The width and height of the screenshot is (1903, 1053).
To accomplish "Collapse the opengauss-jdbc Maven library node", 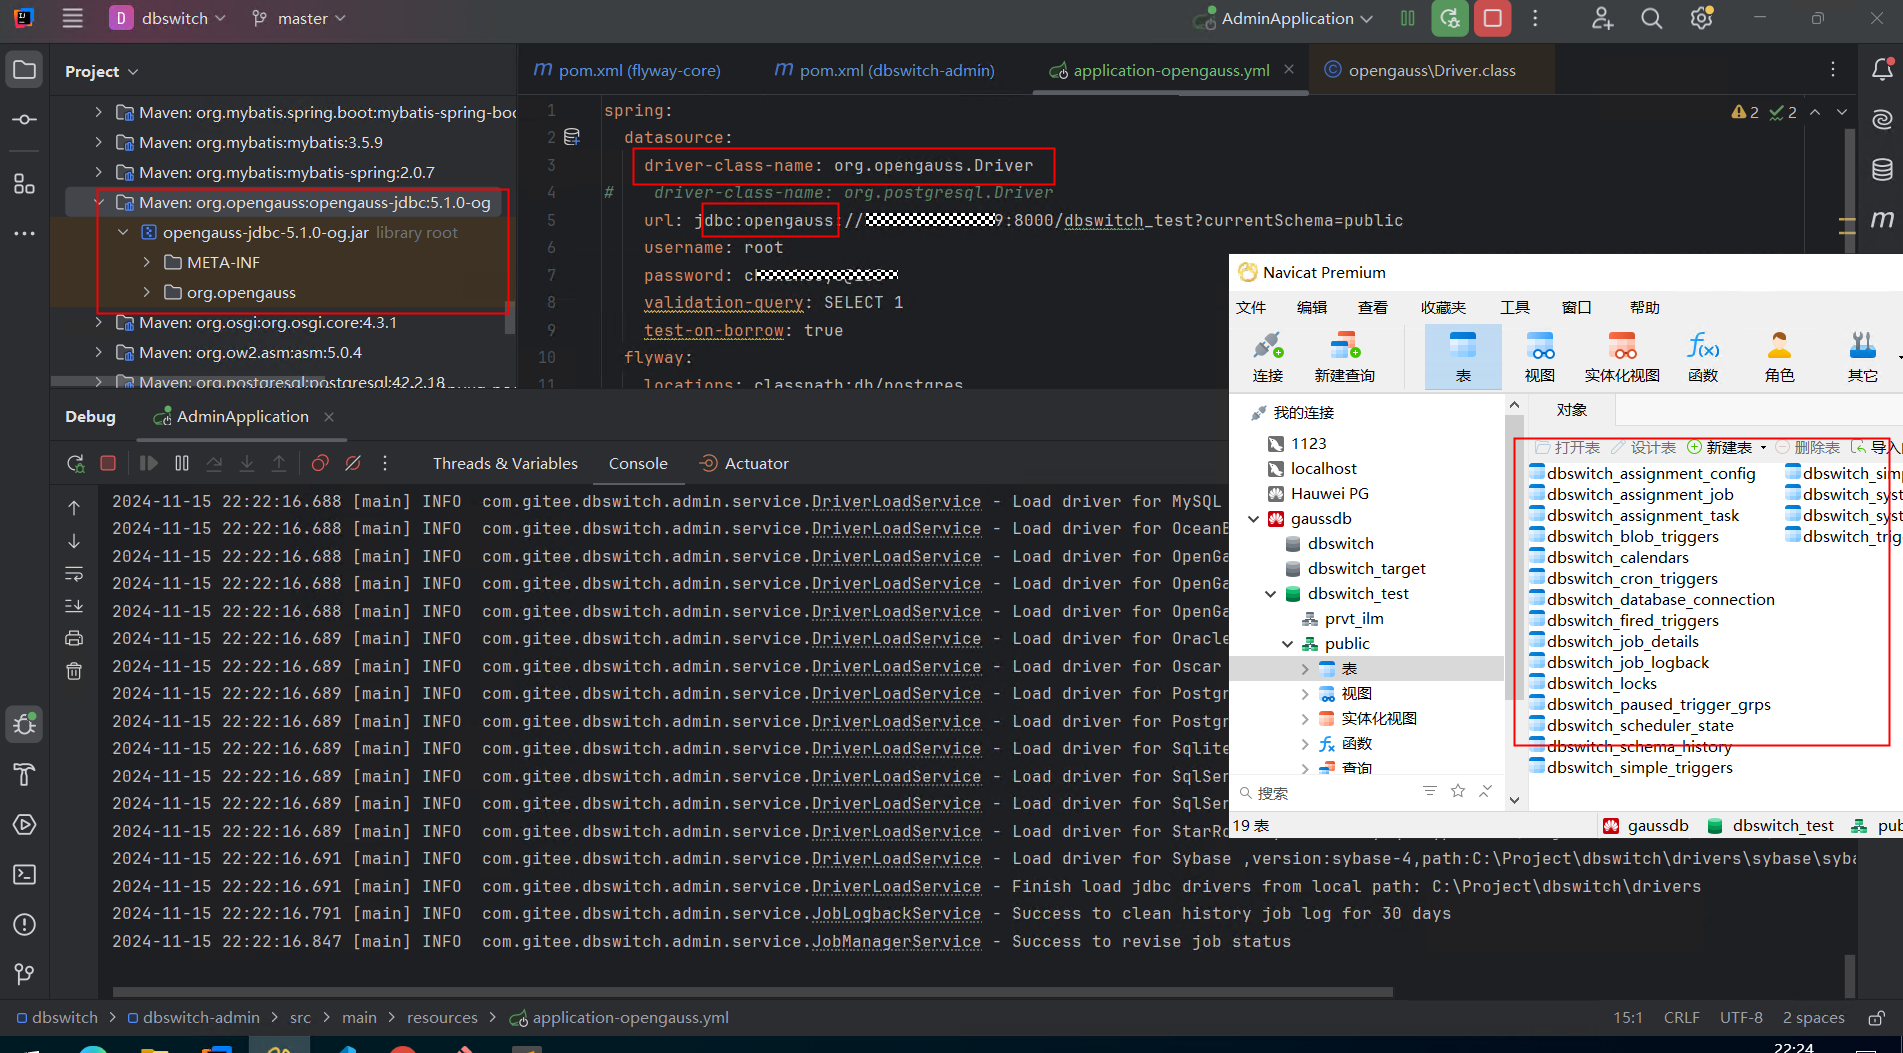I will click(x=99, y=202).
